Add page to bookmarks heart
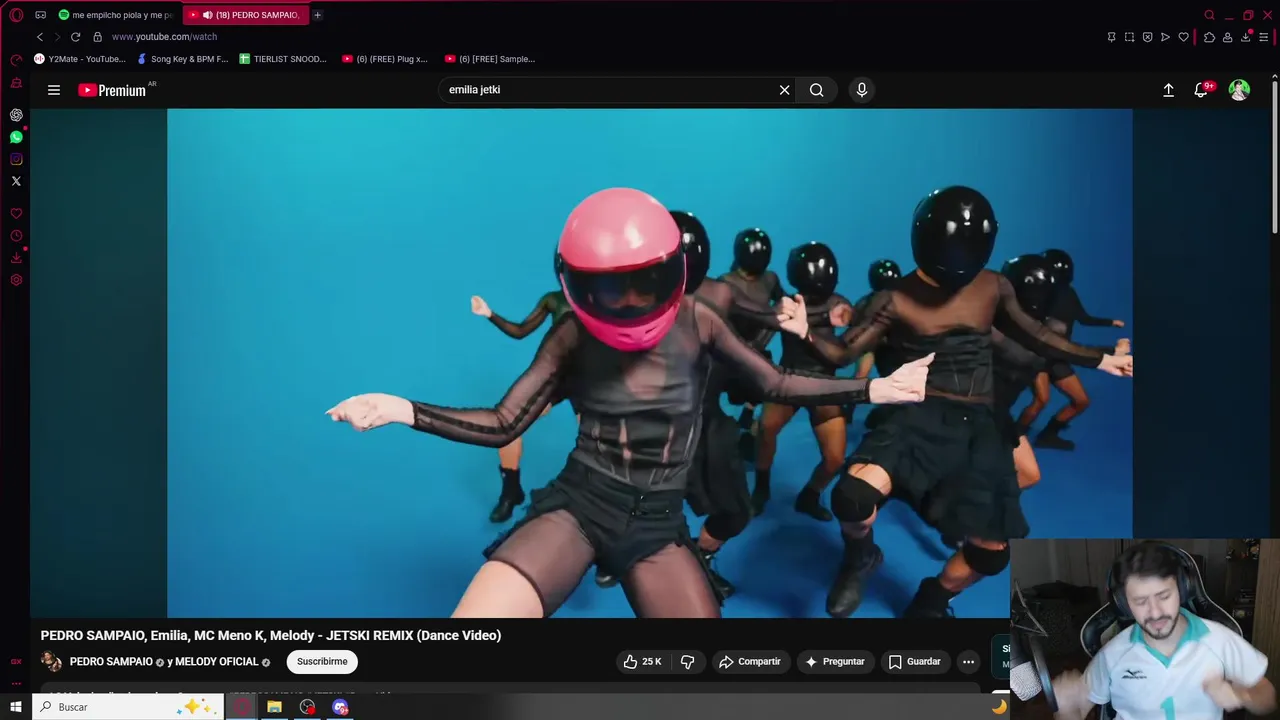 [1183, 37]
